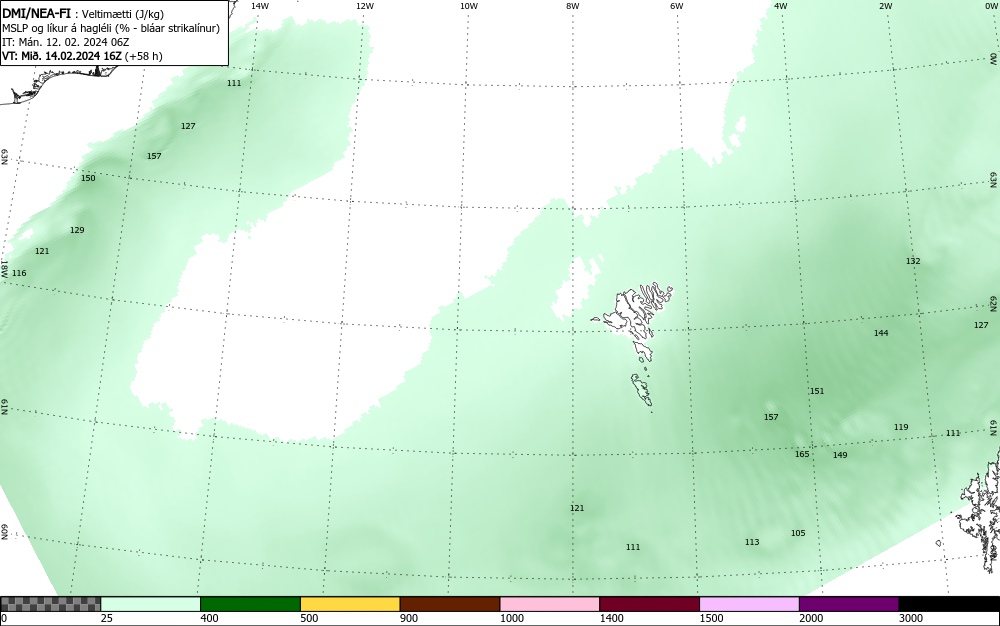Choose the yellow 500–900 legend swatch

[350, 604]
